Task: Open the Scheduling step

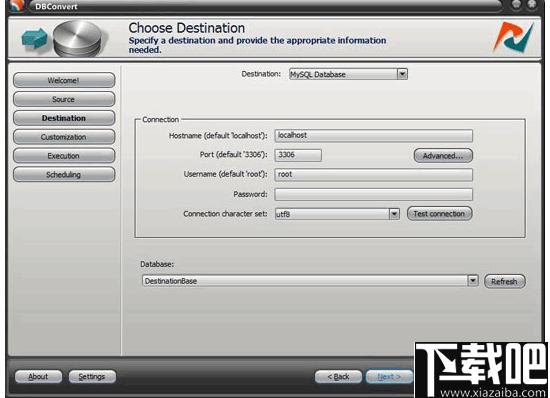Action: point(64,174)
